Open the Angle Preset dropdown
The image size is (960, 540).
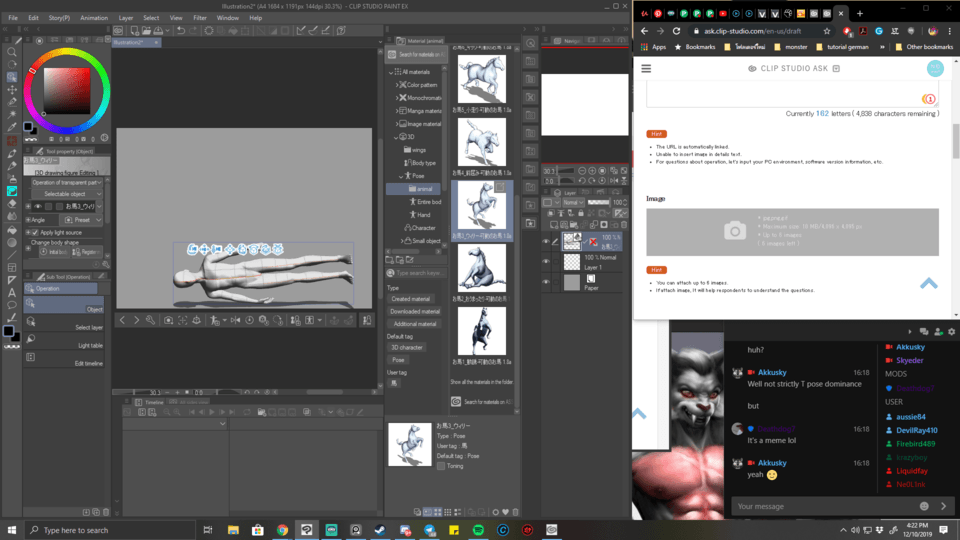pos(83,220)
